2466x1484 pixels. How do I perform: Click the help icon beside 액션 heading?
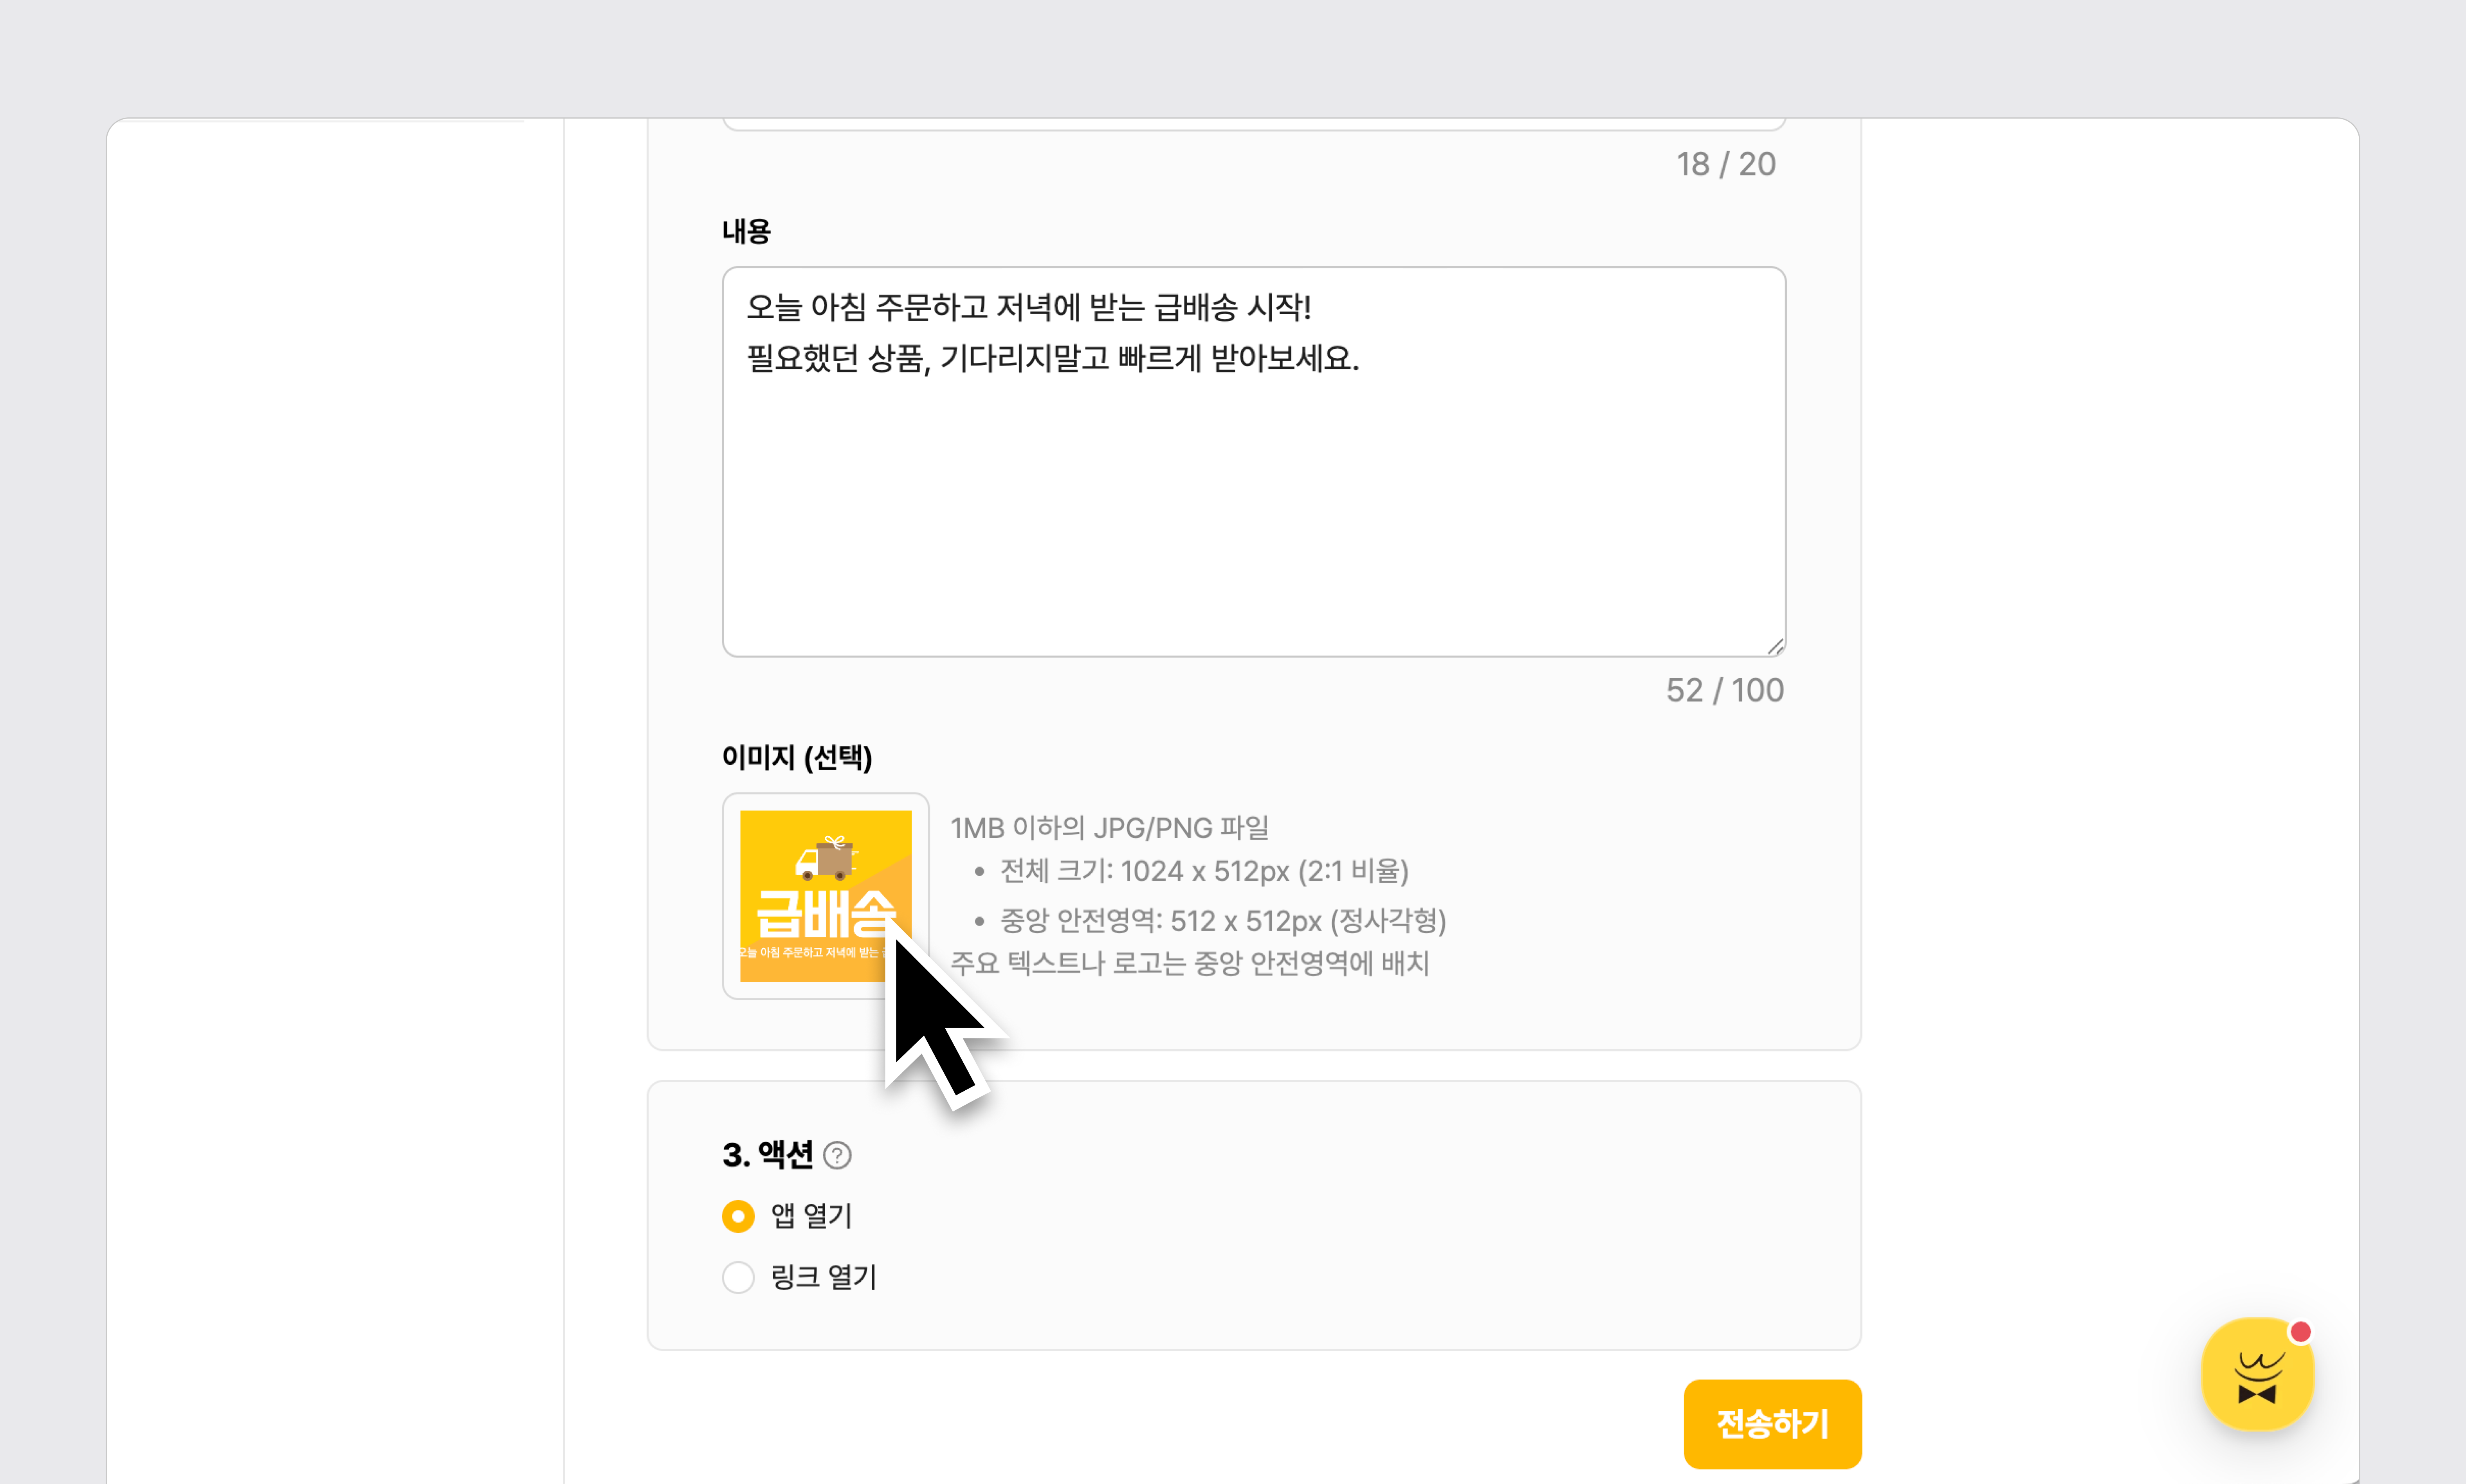click(837, 1156)
